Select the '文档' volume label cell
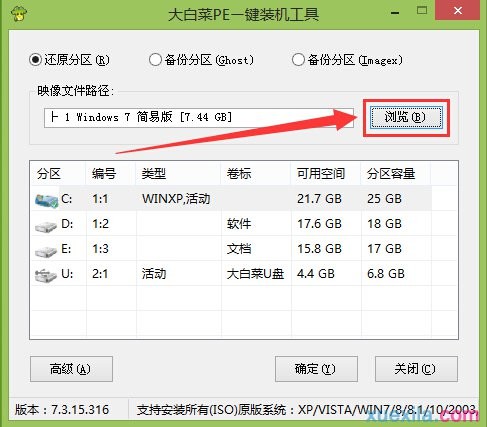Image resolution: width=487 pixels, height=427 pixels. 239,249
